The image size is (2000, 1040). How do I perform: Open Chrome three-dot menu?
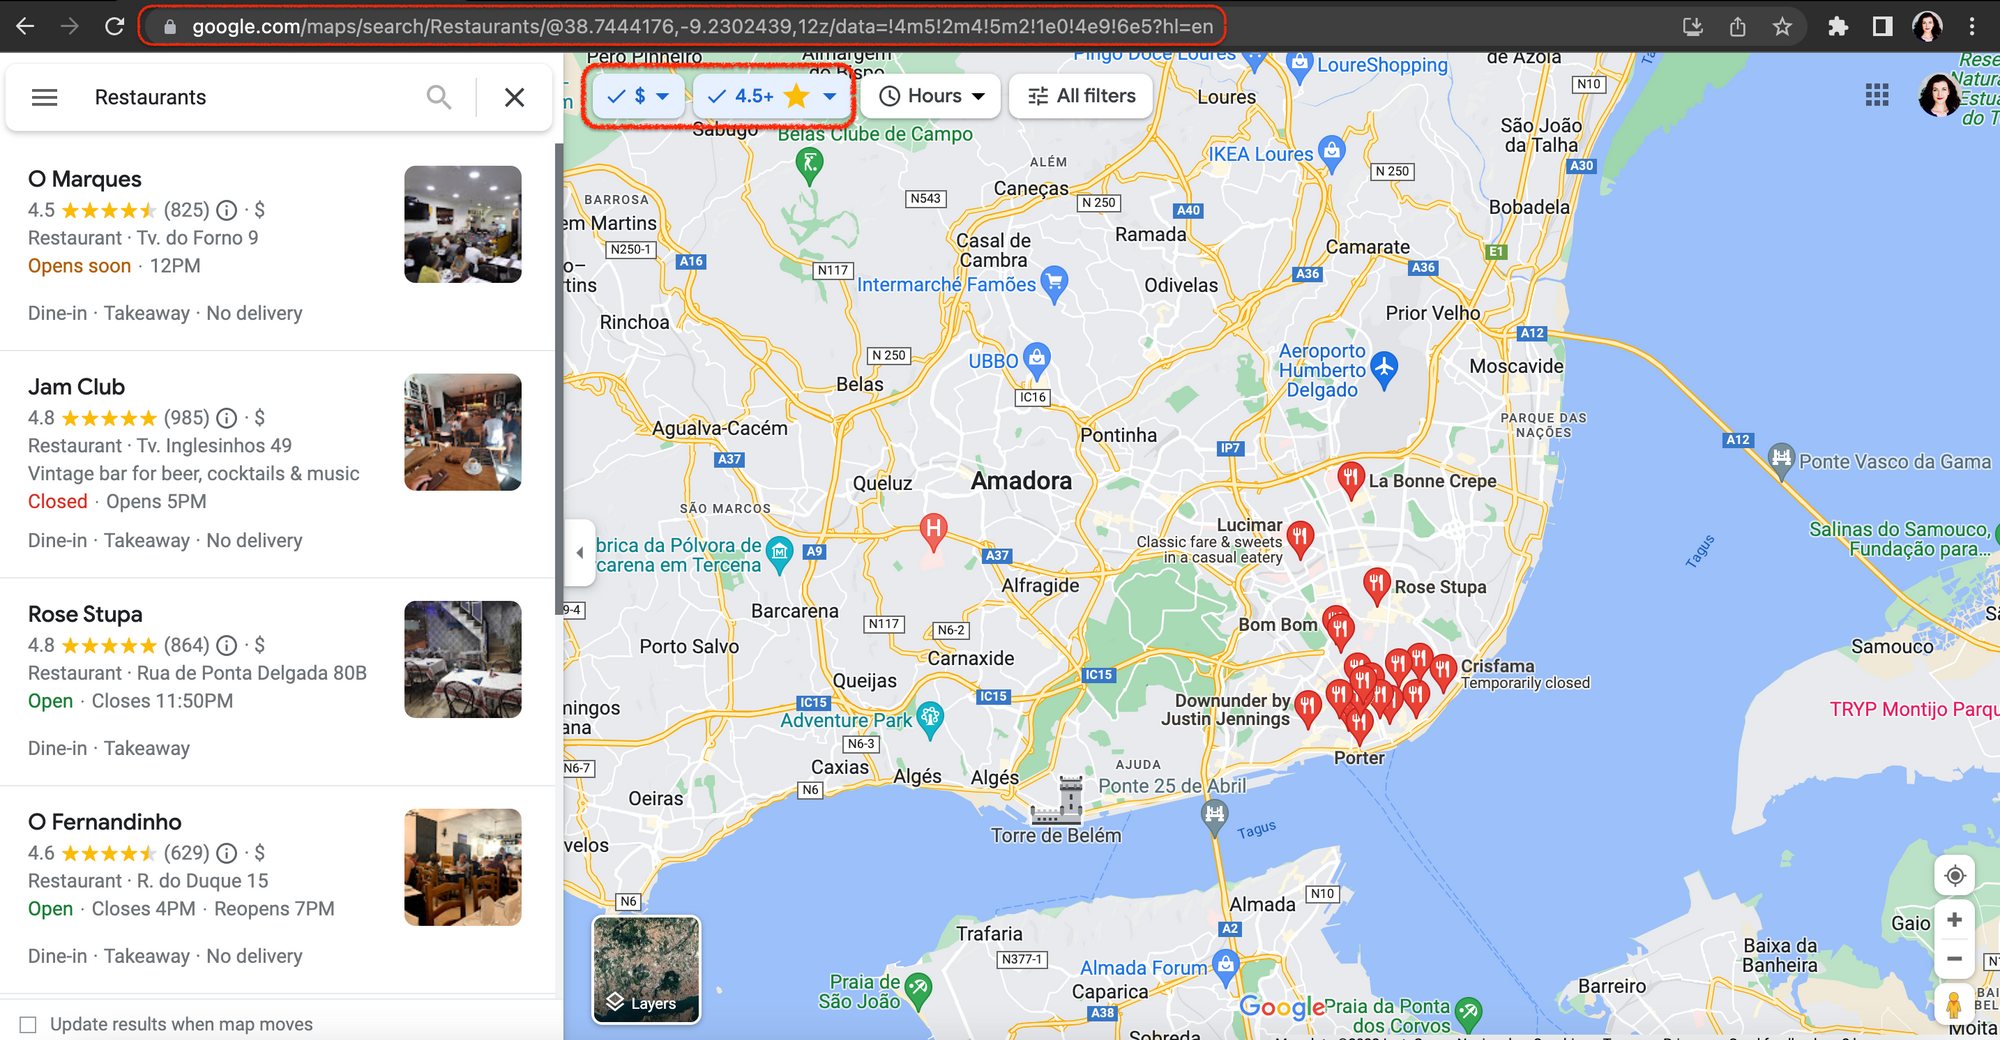[1972, 27]
